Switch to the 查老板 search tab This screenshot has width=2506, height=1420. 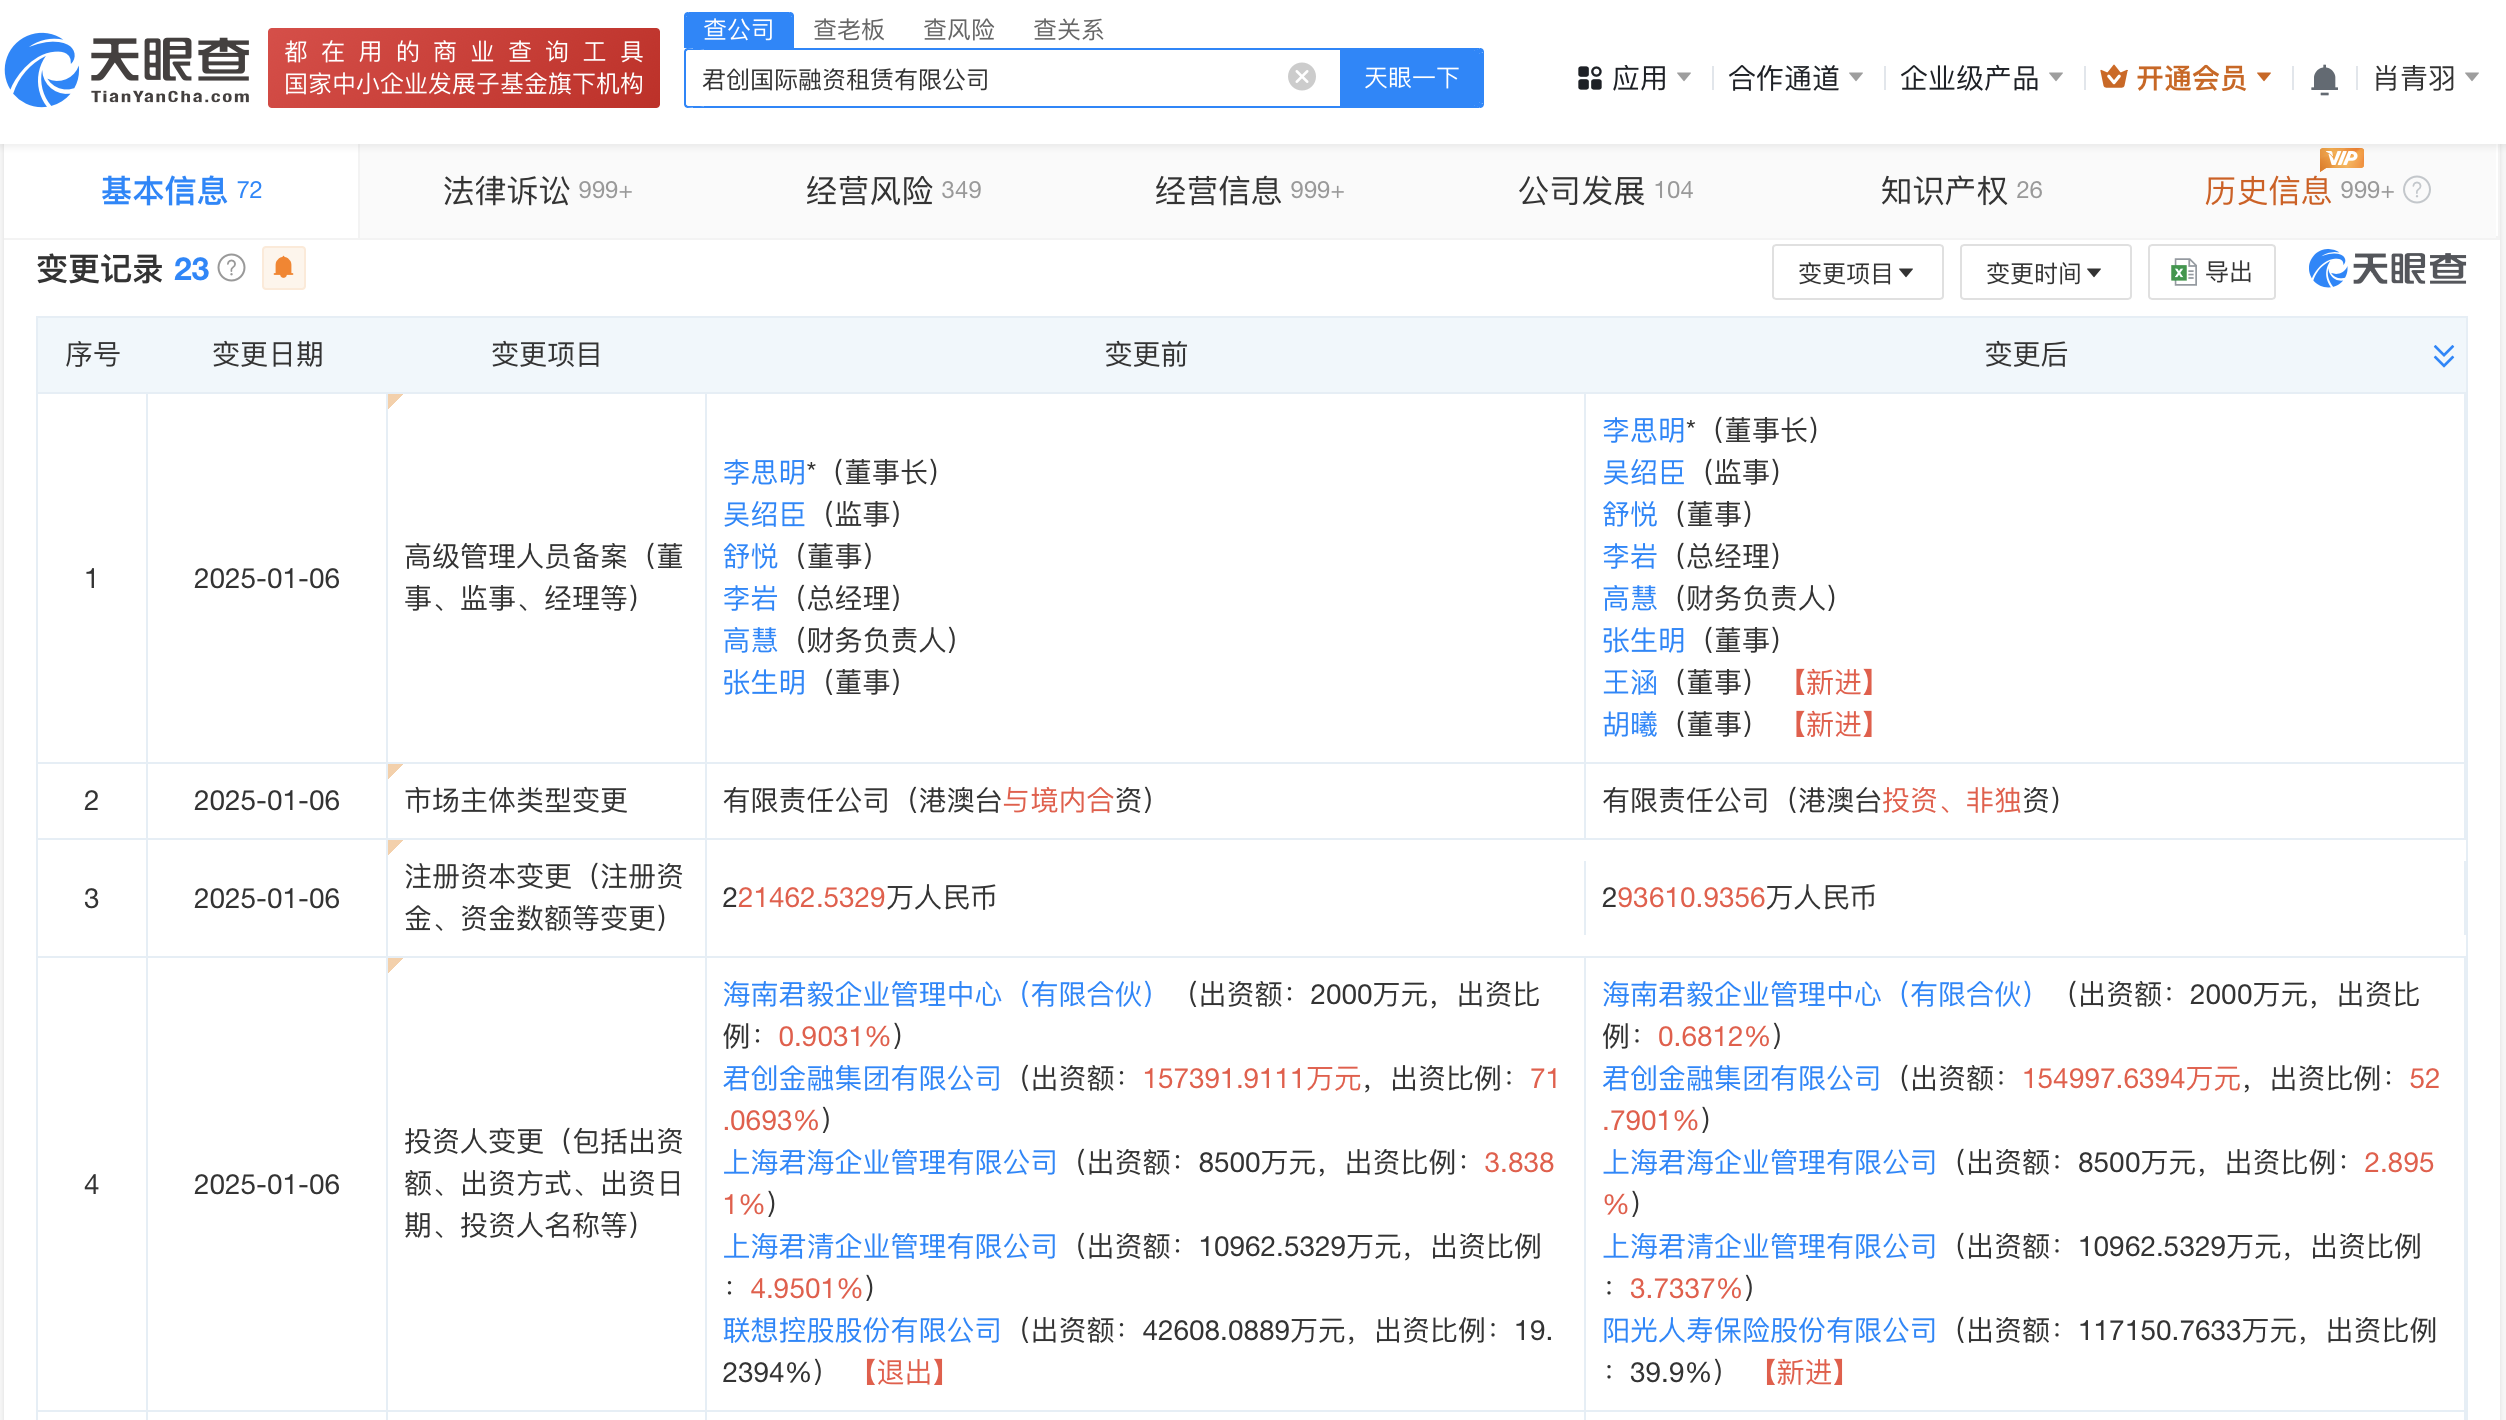(848, 29)
